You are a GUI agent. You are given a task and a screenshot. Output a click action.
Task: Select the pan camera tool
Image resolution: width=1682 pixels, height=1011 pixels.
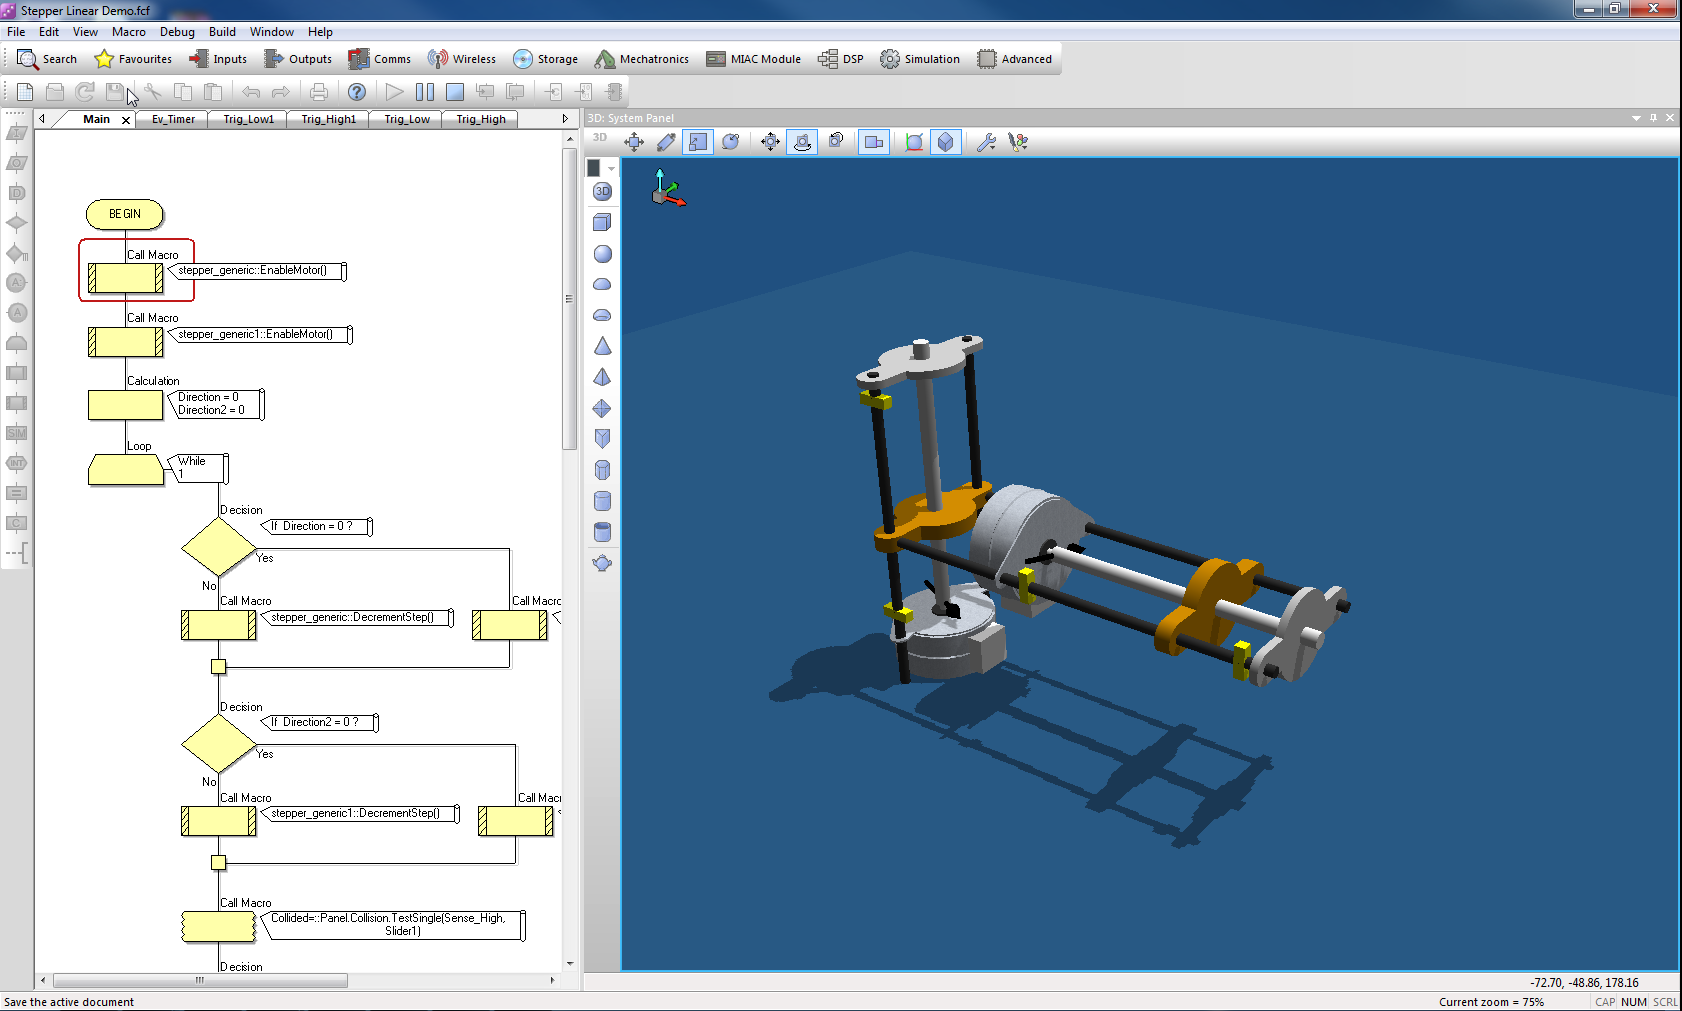coord(770,142)
